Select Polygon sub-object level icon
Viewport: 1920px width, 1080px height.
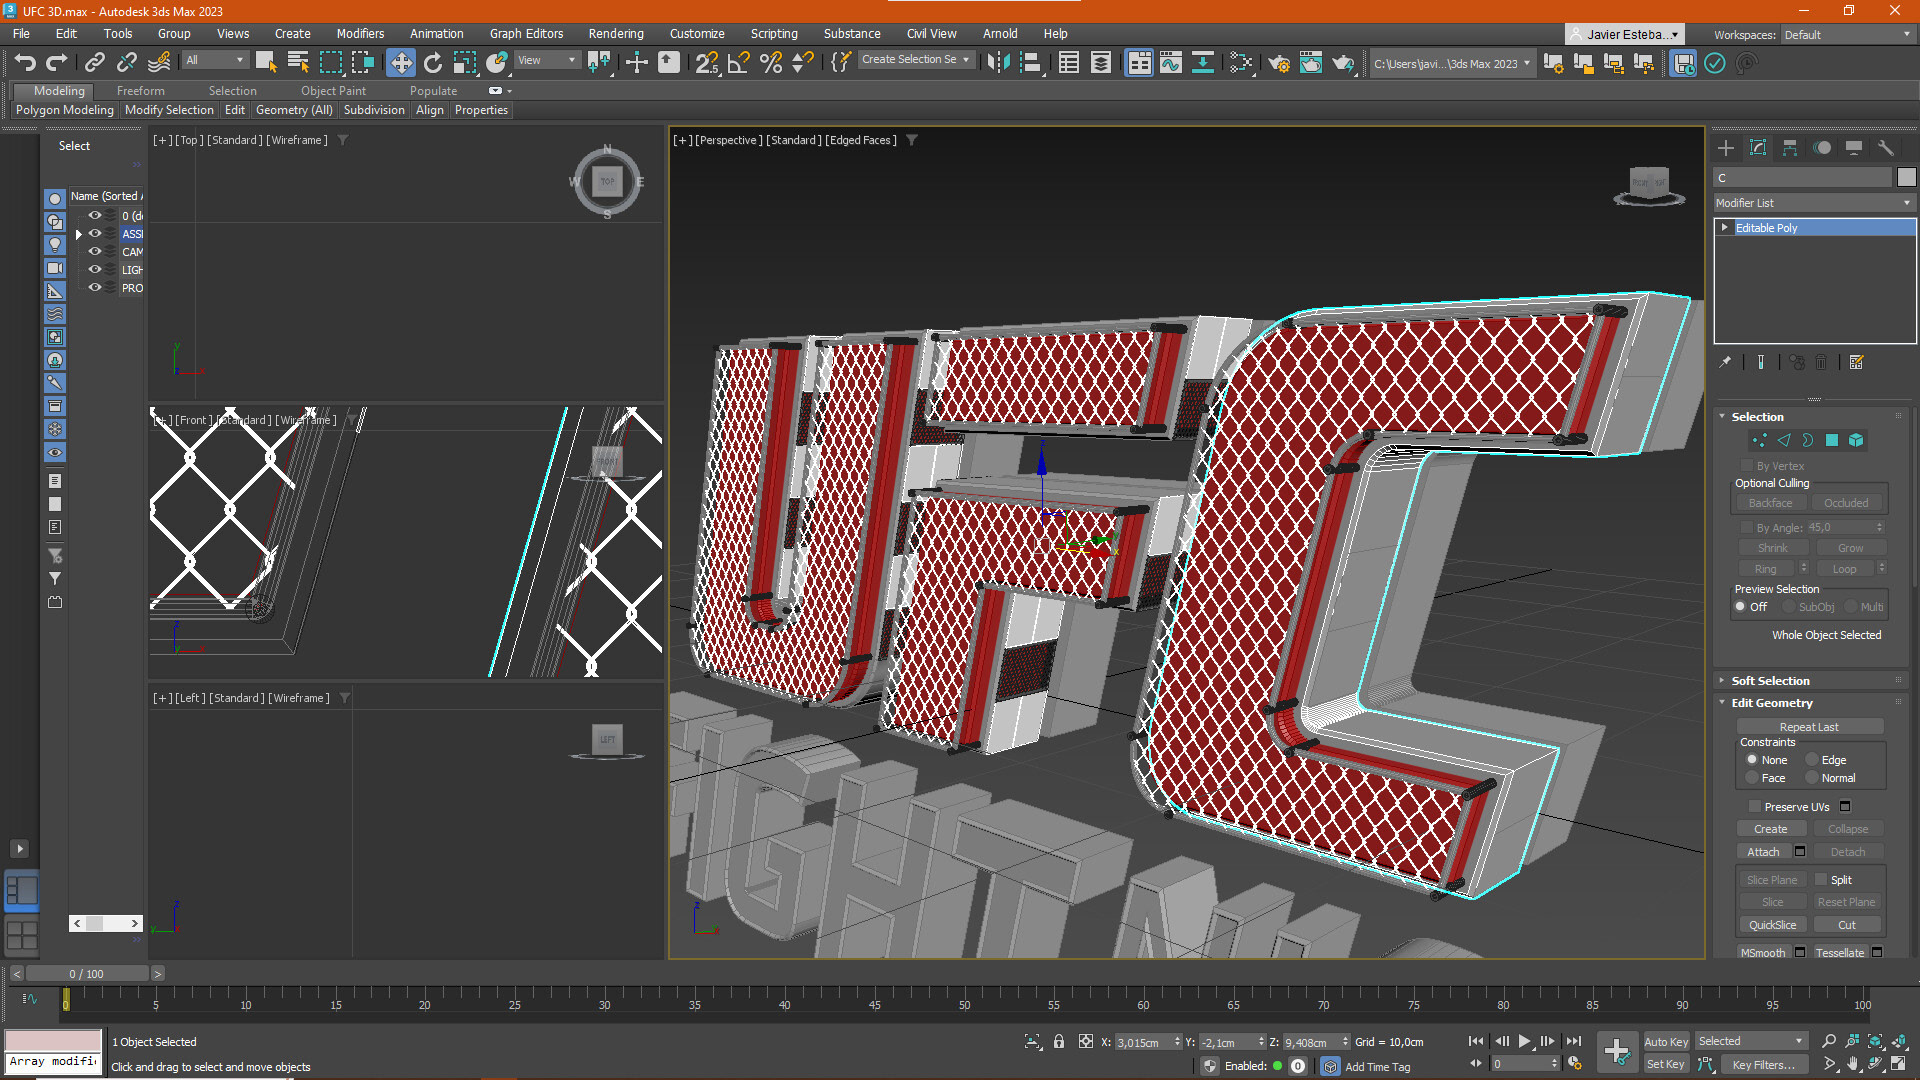1832,440
